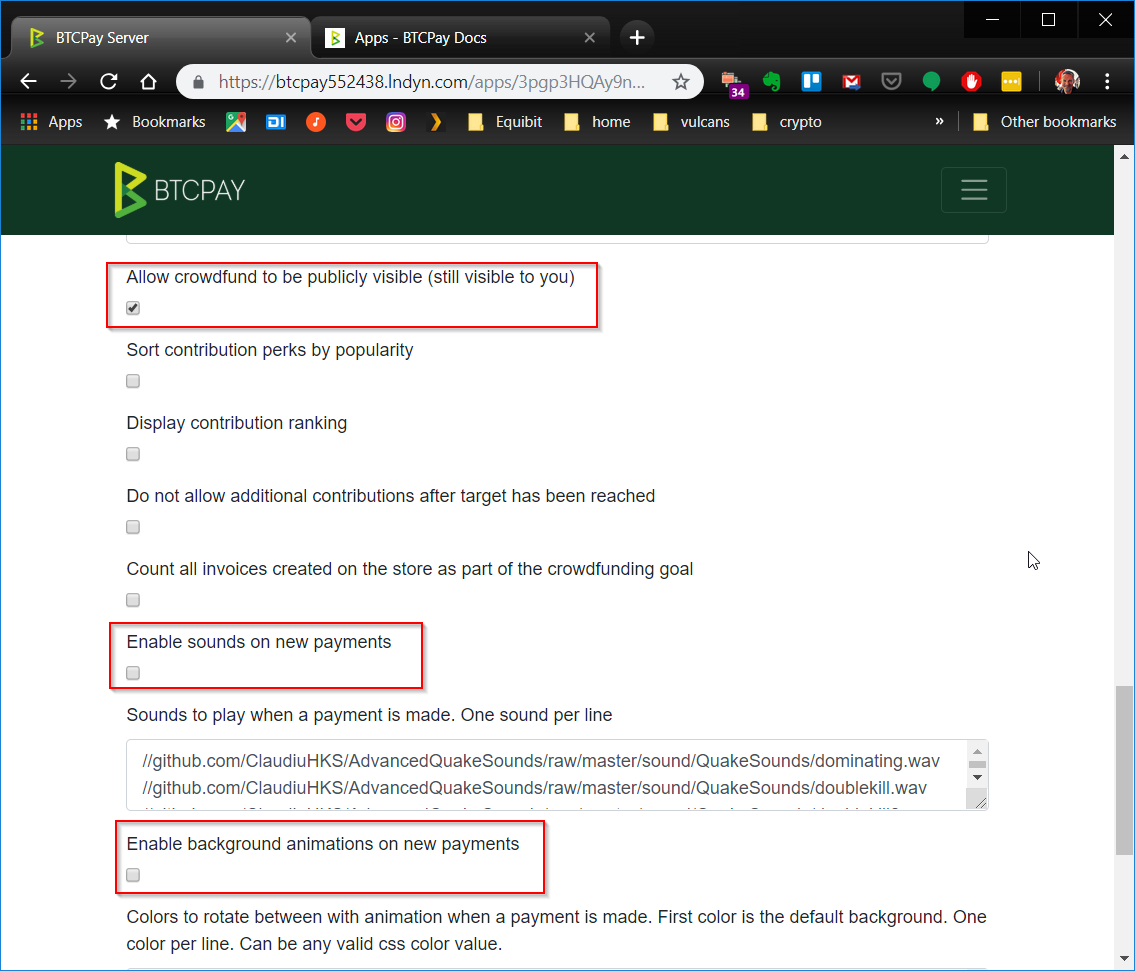The image size is (1135, 971).
Task: Enable sounds on new payments
Action: click(133, 673)
